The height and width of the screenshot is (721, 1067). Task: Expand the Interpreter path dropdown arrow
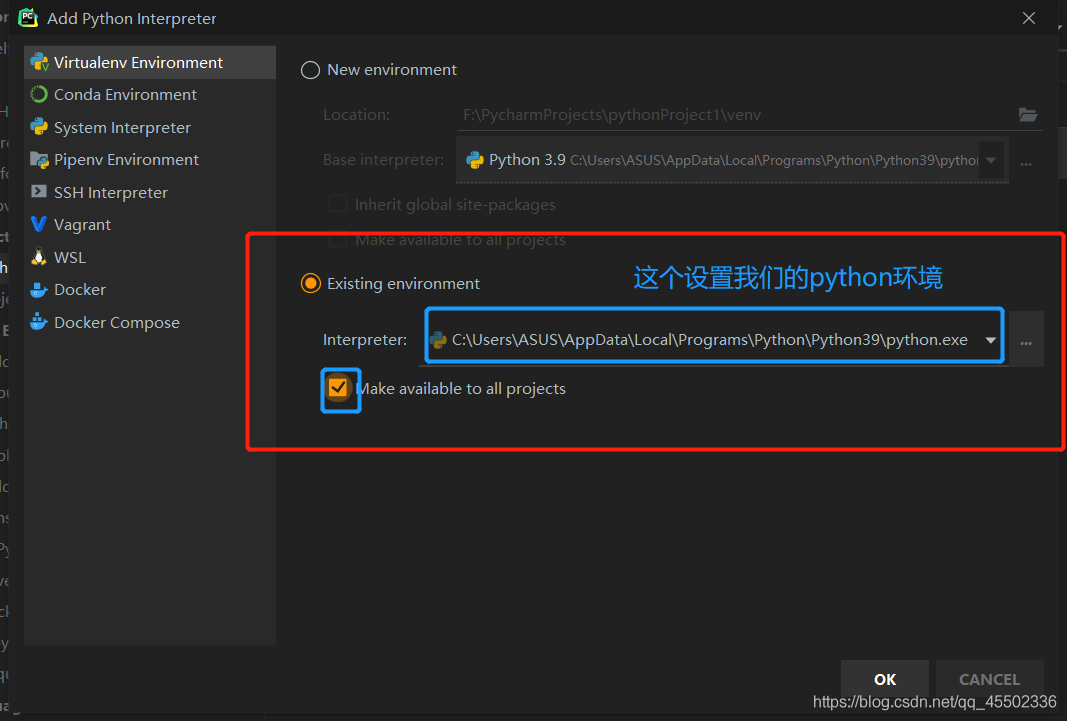click(991, 340)
